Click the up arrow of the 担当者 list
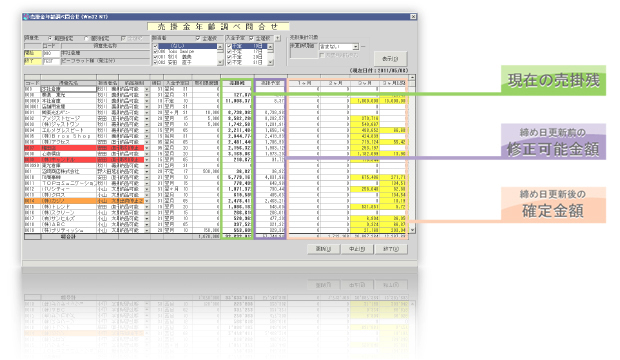620x360 pixels. tap(220, 46)
